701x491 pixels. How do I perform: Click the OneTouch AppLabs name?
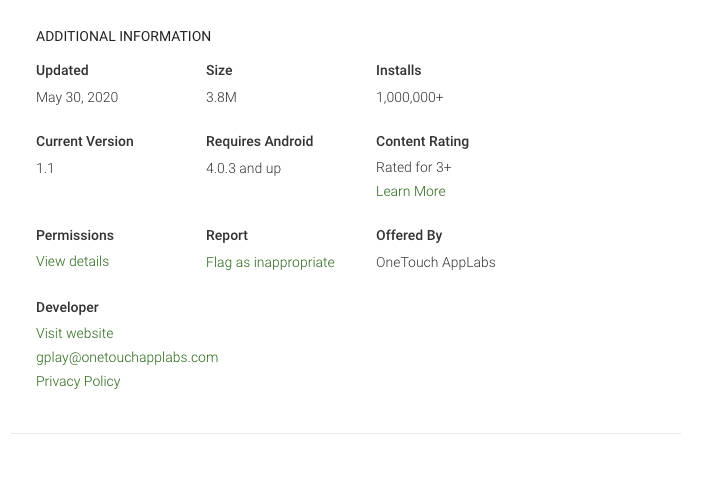[435, 262]
